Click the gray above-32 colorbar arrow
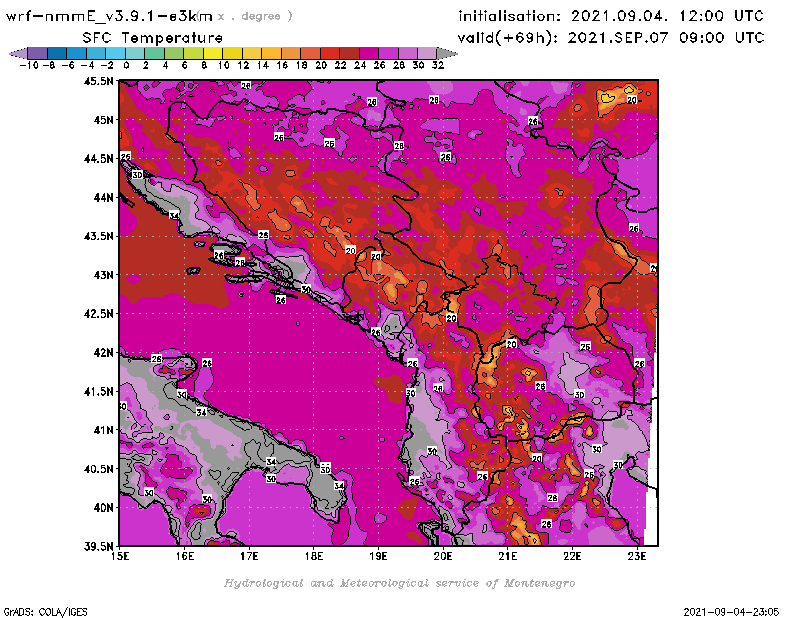The height and width of the screenshot is (618, 800). tap(447, 53)
